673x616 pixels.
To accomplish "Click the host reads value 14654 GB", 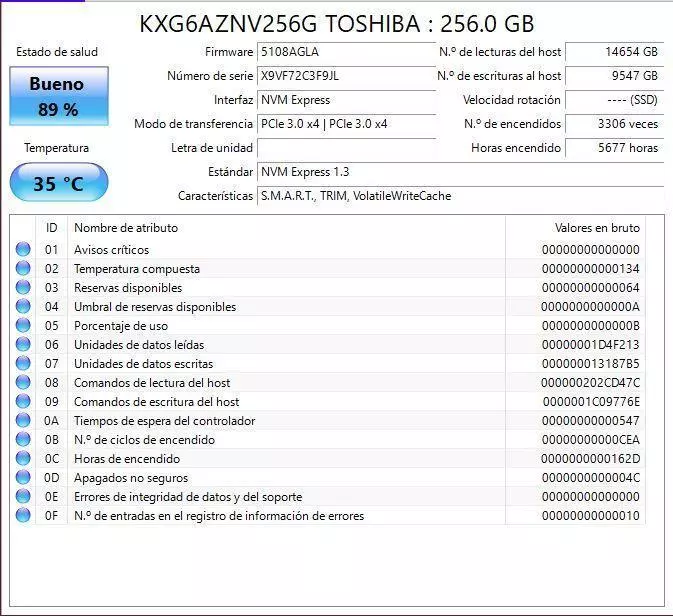I will [x=615, y=52].
